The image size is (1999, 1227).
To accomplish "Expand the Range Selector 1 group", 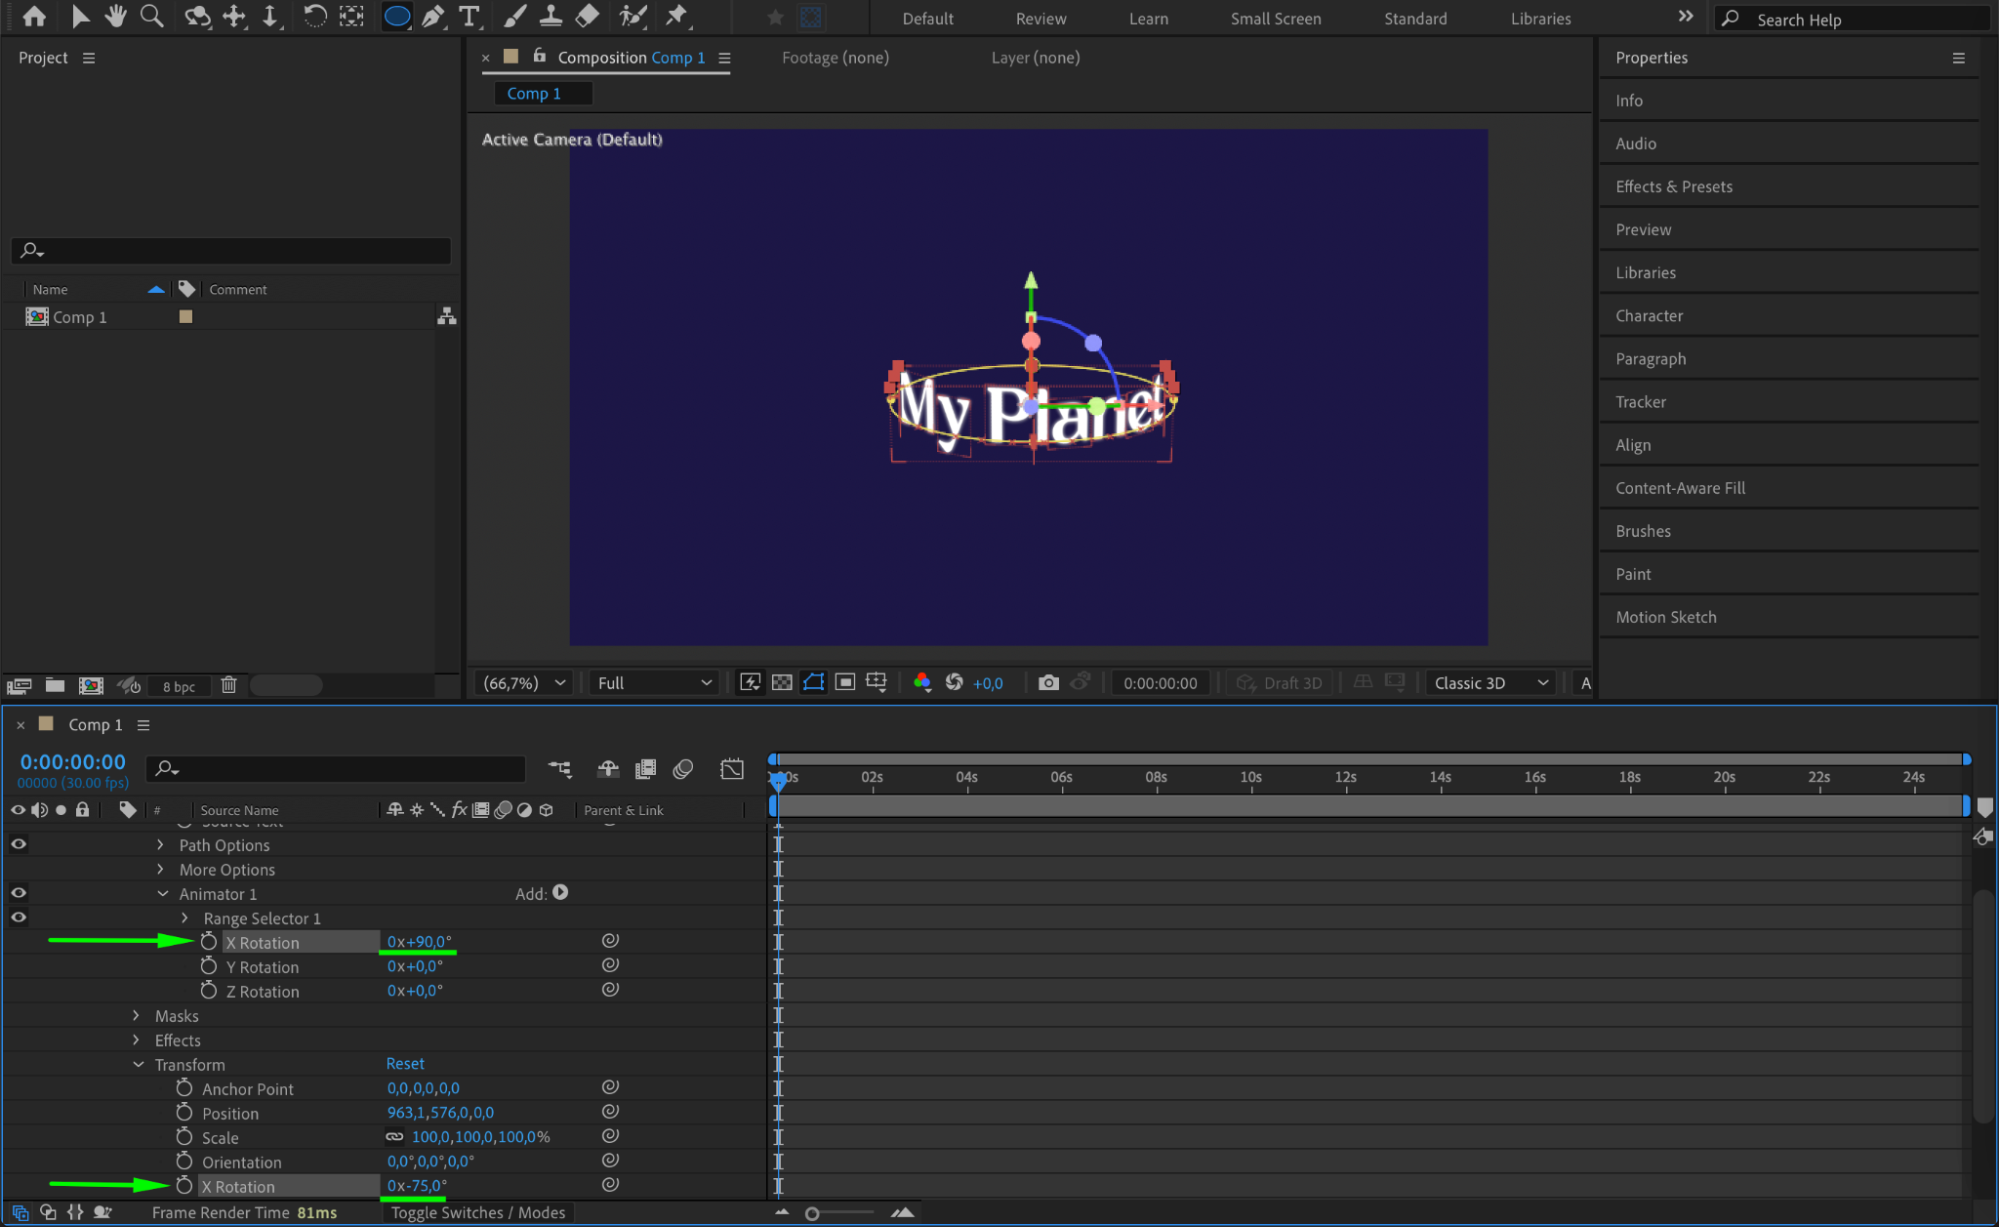I will click(x=185, y=918).
